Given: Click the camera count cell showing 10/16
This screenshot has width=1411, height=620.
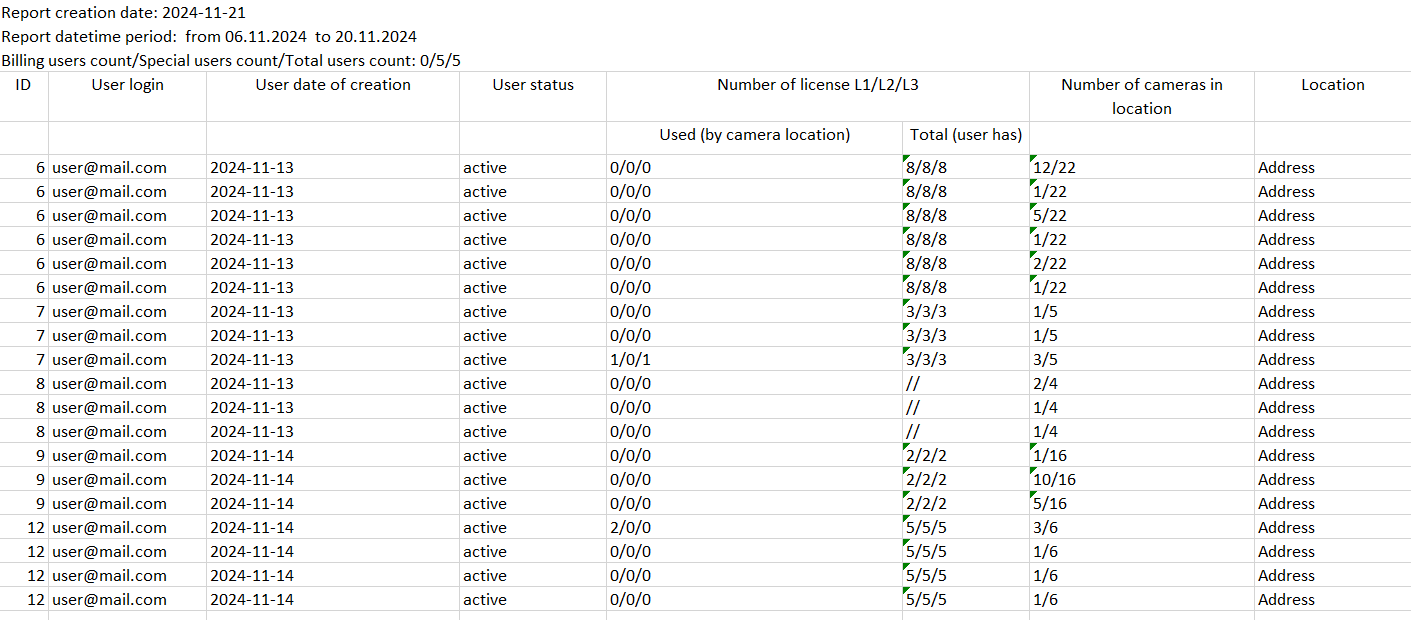Looking at the screenshot, I should pyautogui.click(x=1056, y=480).
